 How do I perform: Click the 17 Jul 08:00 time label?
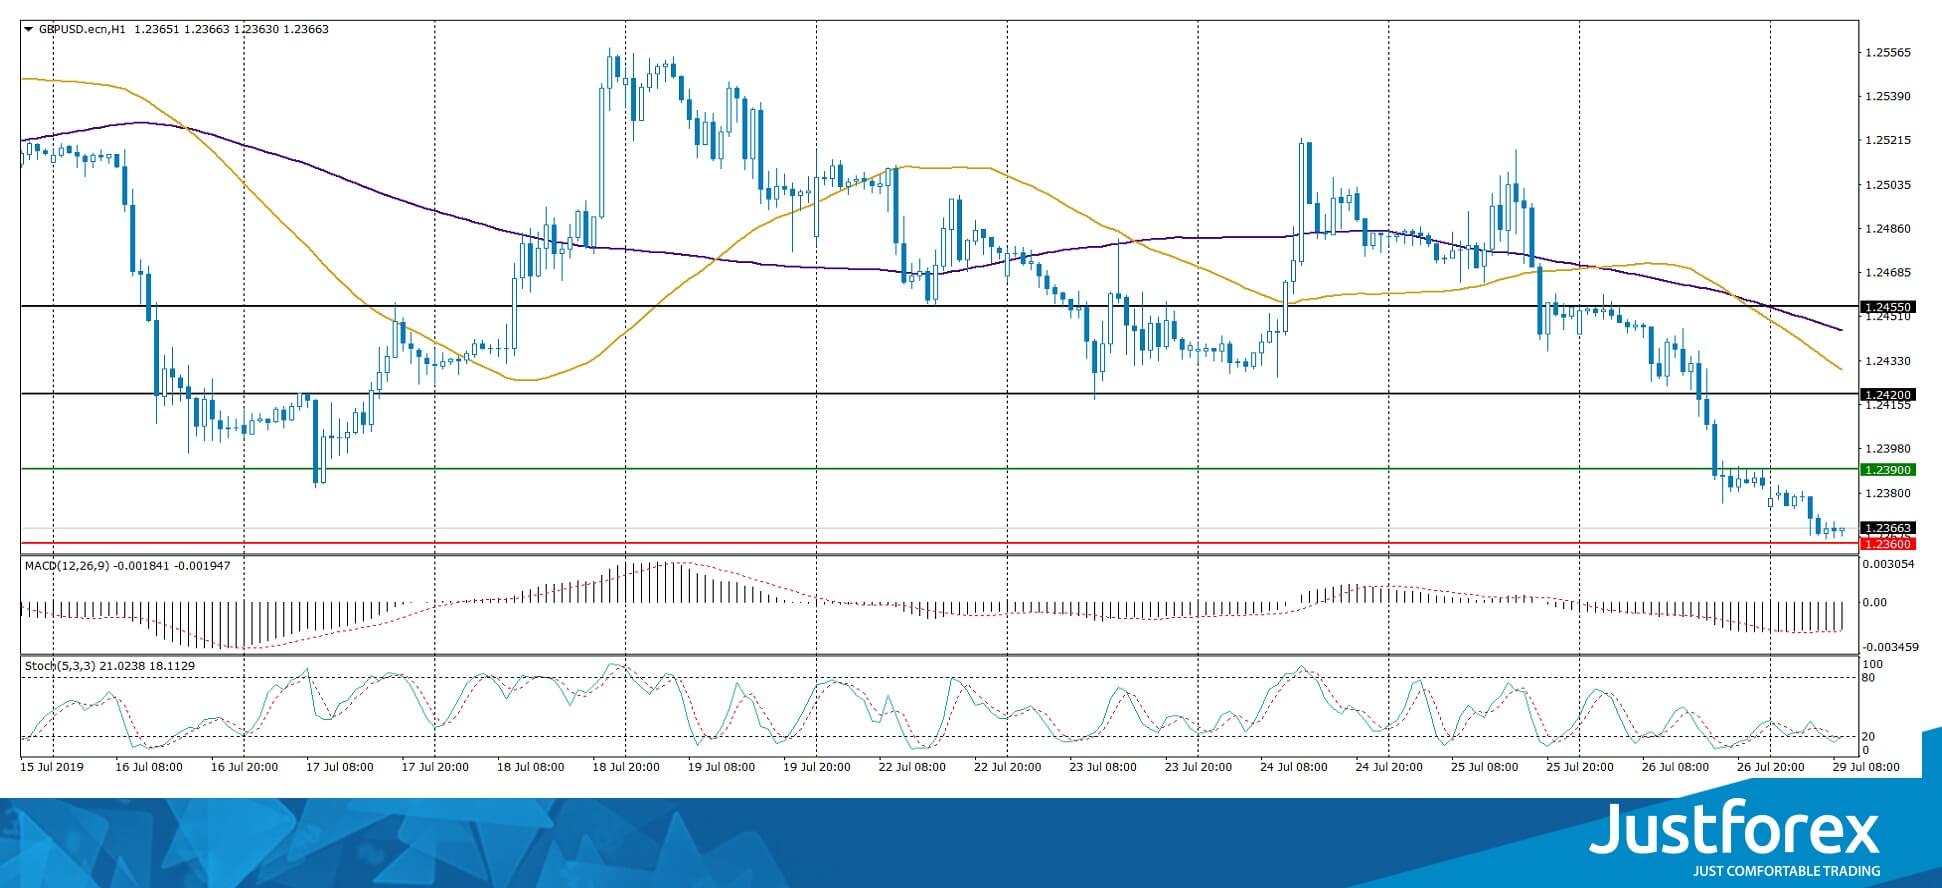pyautogui.click(x=340, y=767)
